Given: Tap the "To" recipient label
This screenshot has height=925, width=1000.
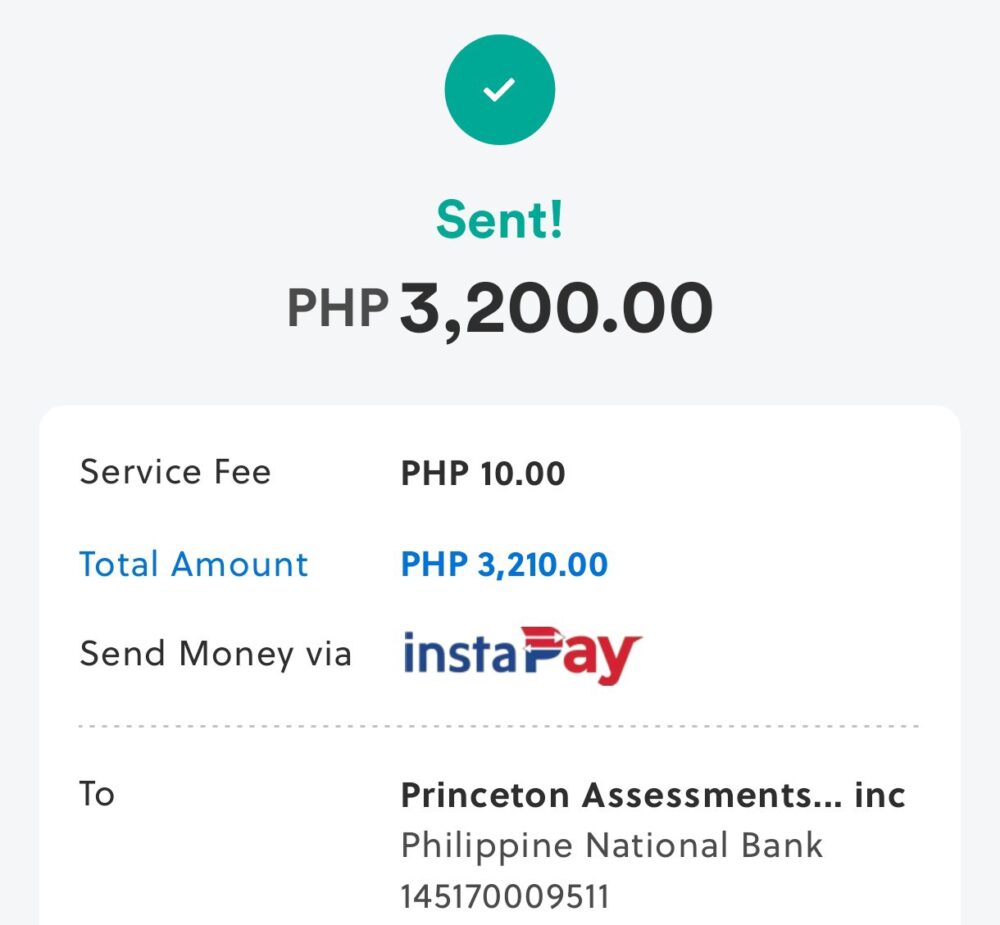Looking at the screenshot, I should (97, 794).
